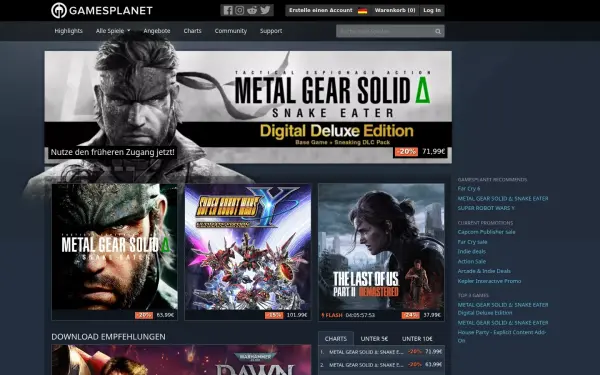Viewport: 600px width, 375px height.
Task: Click the FLASH countdown timer 04:05:57:53
Action: point(360,315)
